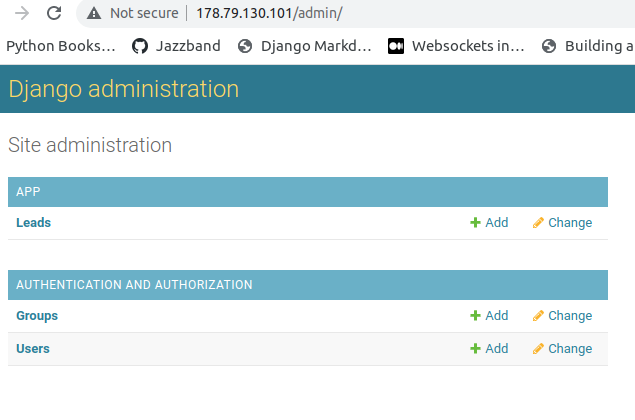Select Change link for Users

(563, 349)
